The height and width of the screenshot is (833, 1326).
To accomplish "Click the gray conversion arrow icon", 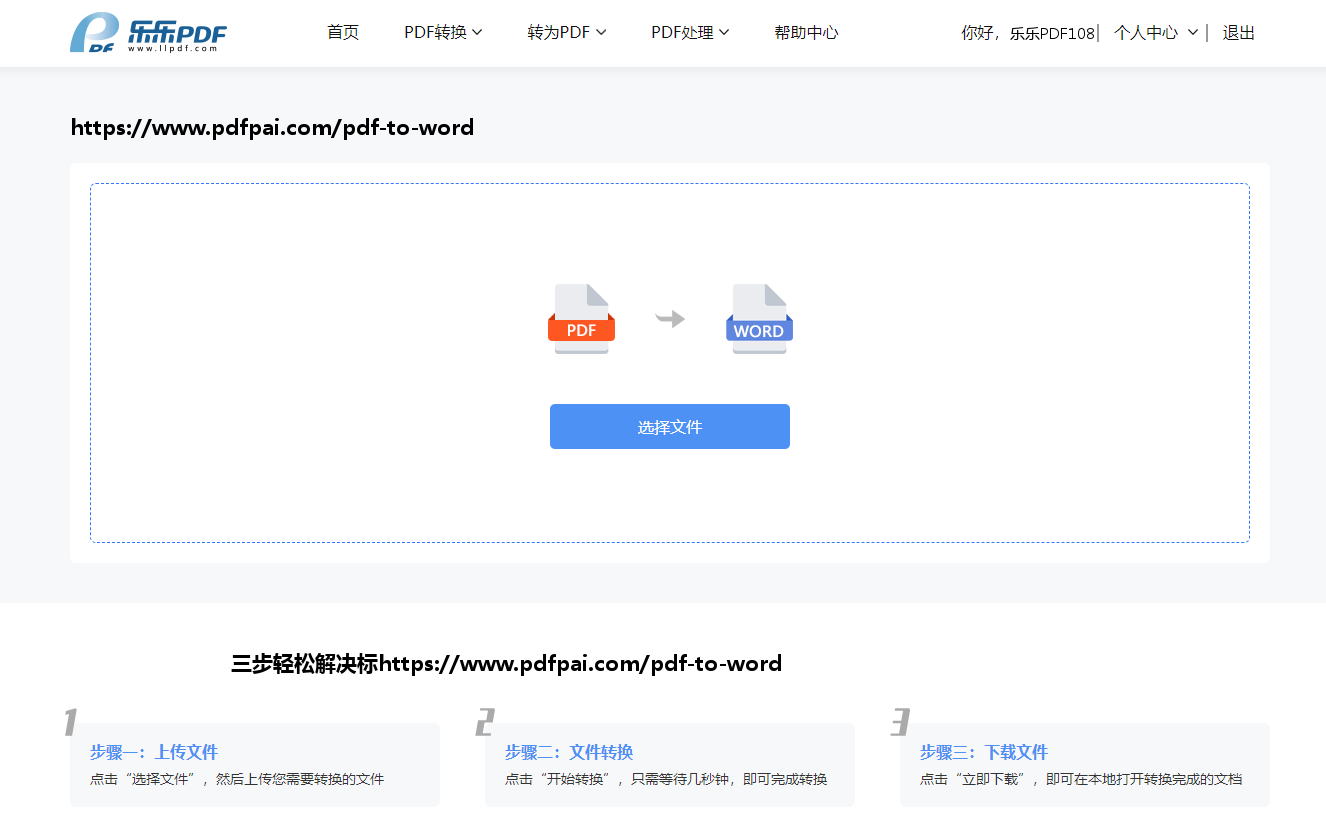I will coord(670,319).
